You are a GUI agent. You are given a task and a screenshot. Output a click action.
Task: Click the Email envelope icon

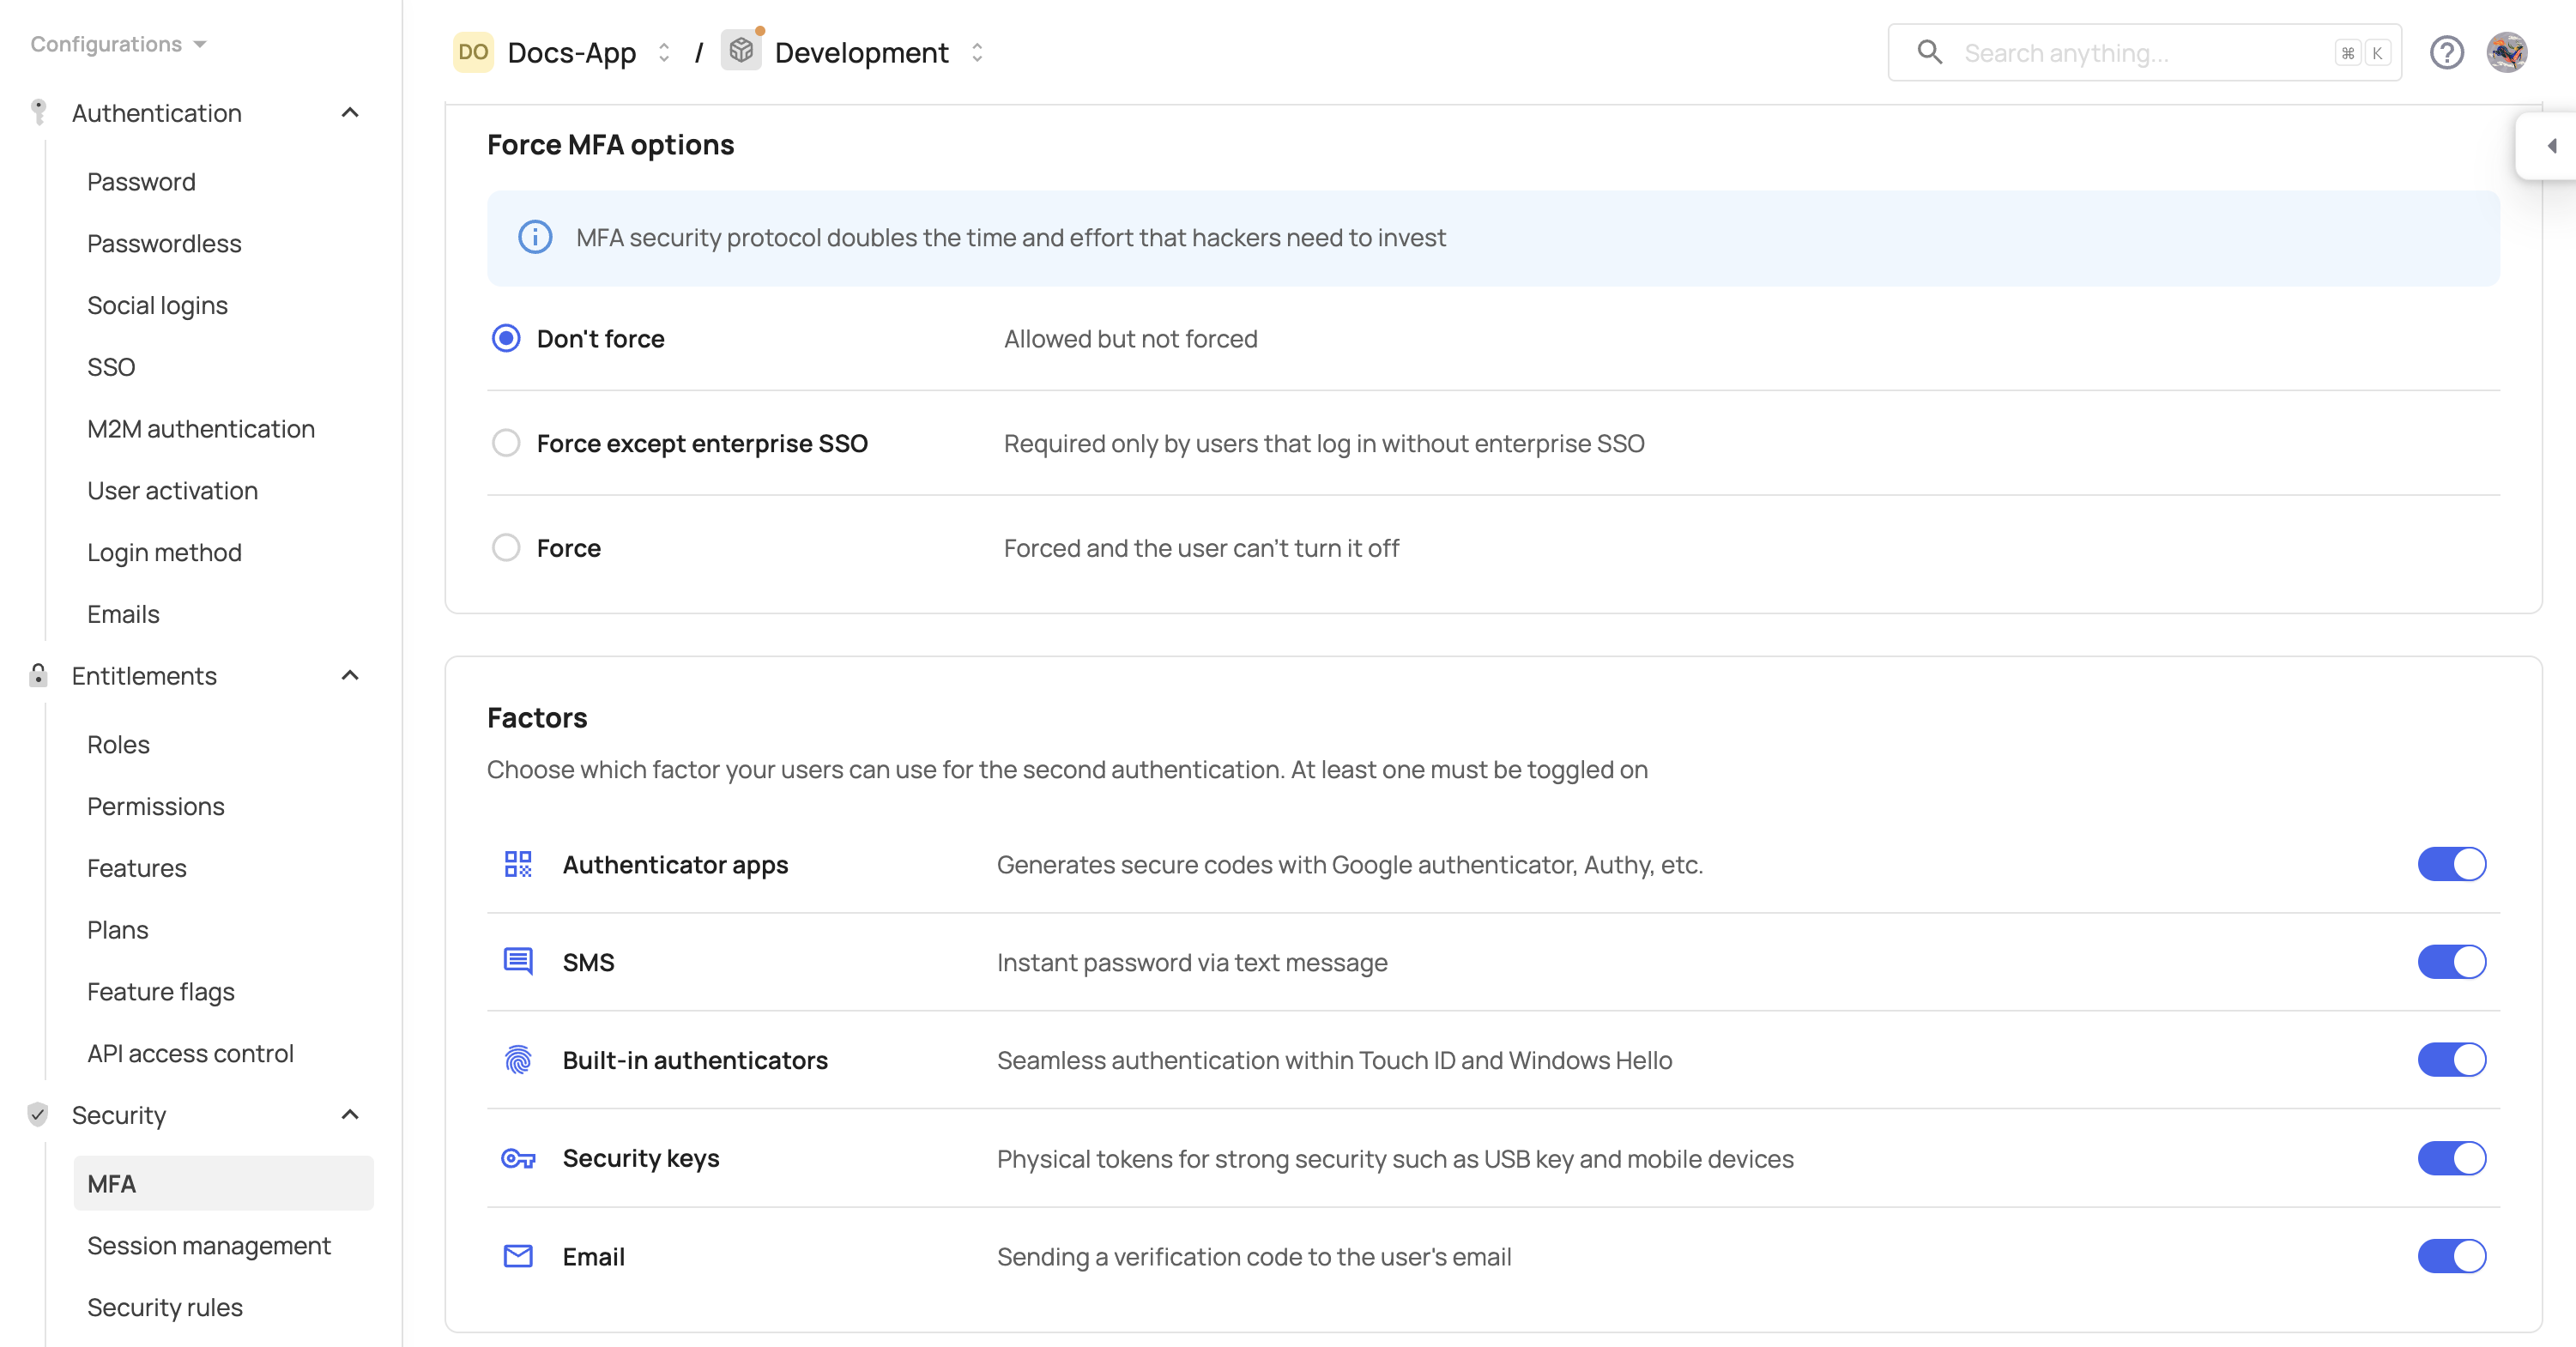[x=518, y=1256]
